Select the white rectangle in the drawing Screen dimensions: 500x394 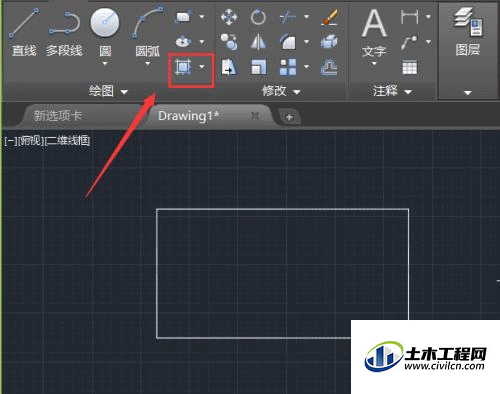point(282,209)
